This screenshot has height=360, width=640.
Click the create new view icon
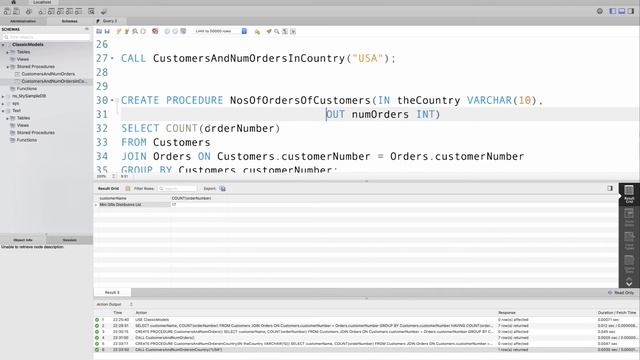(x=60, y=11)
